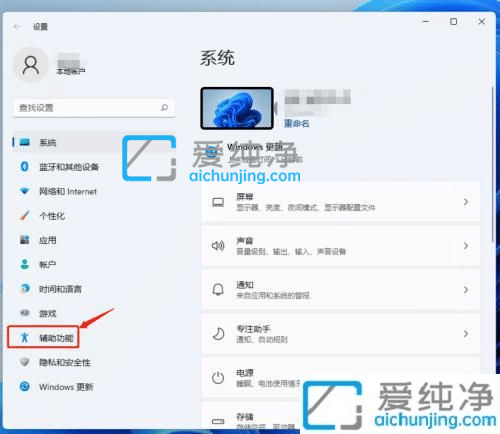The width and height of the screenshot is (500, 434).
Task: Click the time and language globe icon
Action: [24, 288]
